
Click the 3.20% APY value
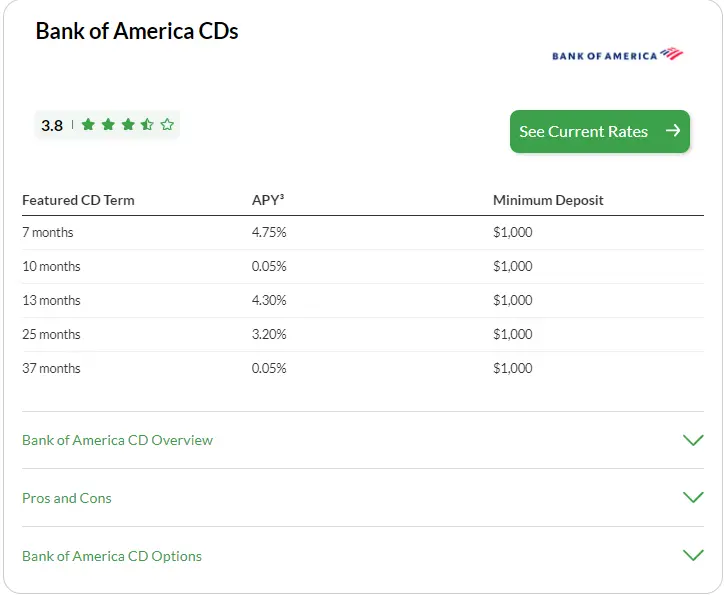(x=269, y=334)
